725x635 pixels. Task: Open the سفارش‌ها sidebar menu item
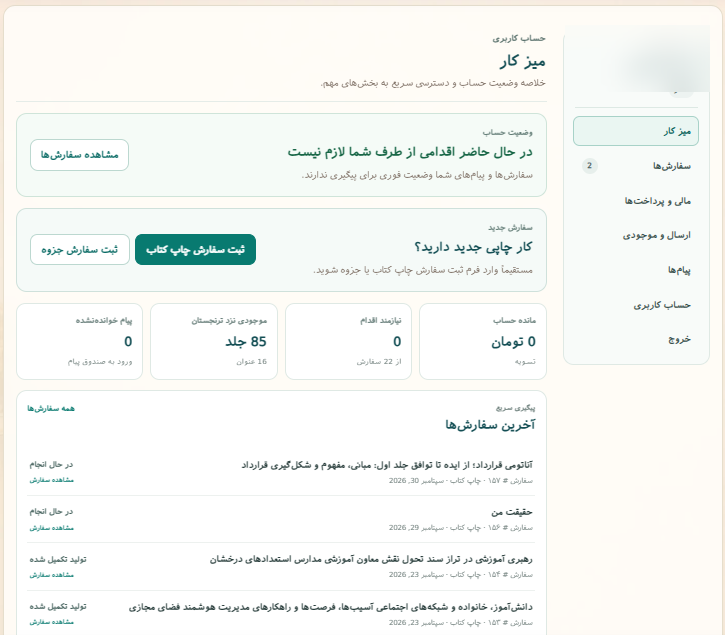pyautogui.click(x=635, y=166)
